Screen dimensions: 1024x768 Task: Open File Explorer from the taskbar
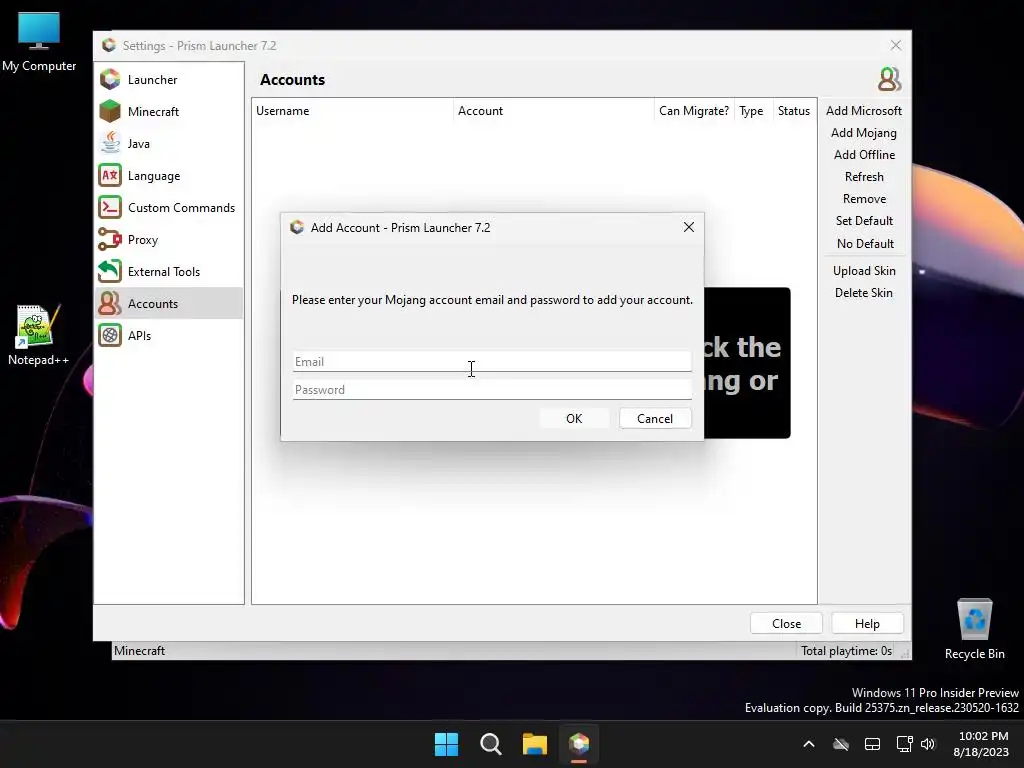tap(535, 744)
